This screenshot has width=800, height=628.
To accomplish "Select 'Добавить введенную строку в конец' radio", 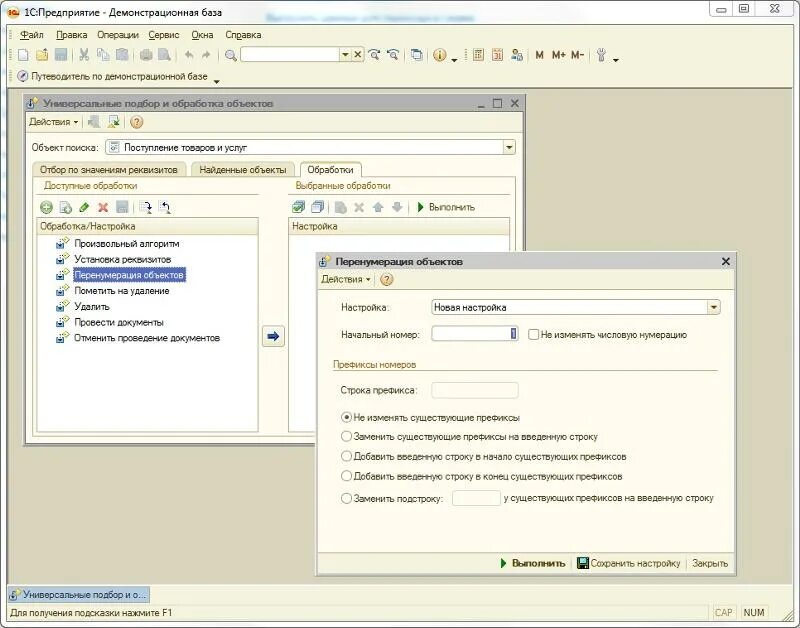I will [x=346, y=476].
